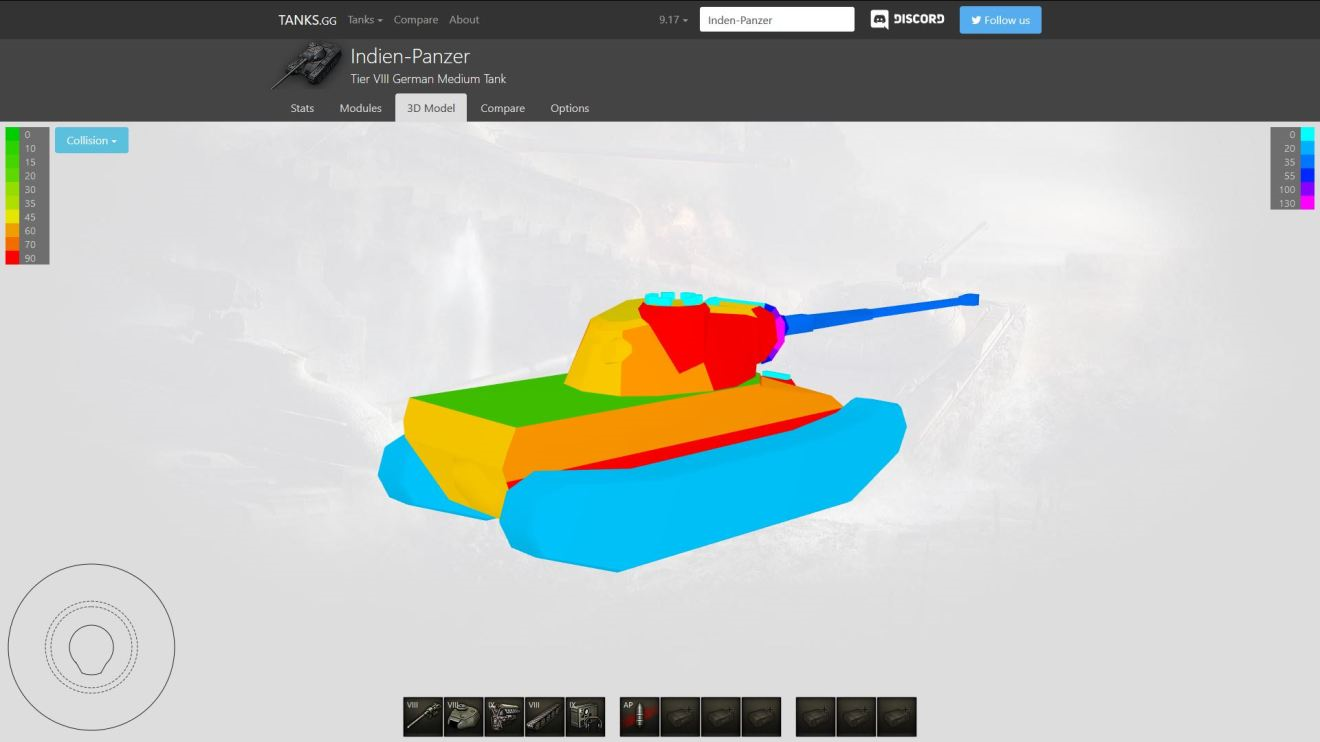Click the empty slot right of AP shell
This screenshot has width=1320, height=742.
pyautogui.click(x=680, y=717)
